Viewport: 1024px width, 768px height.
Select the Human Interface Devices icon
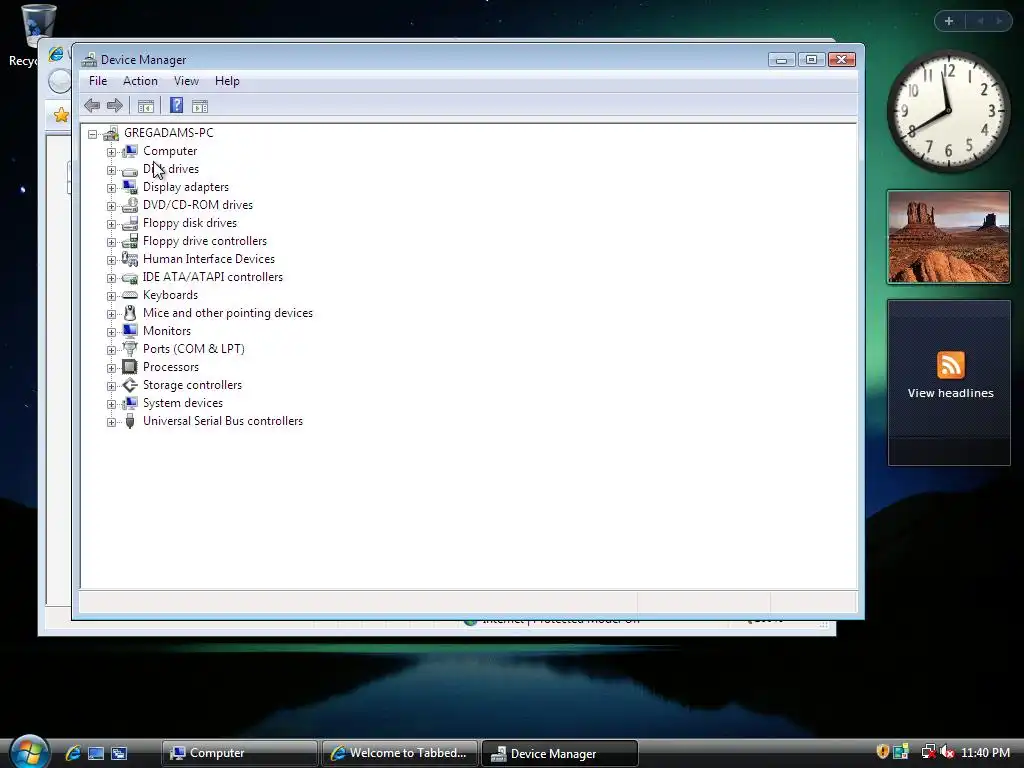(130, 259)
